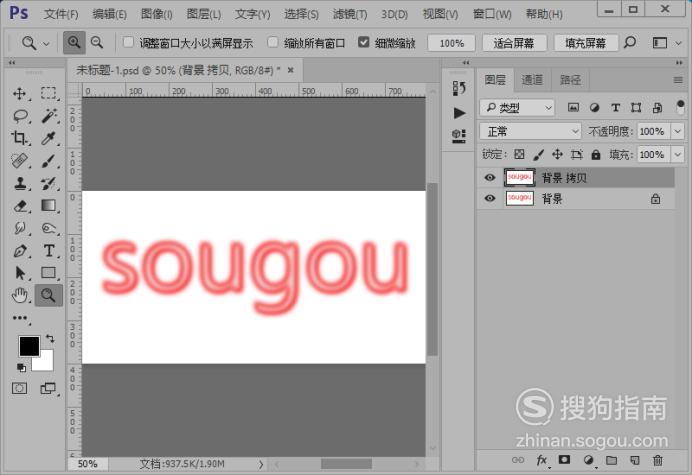Select the Eraser tool
The width and height of the screenshot is (692, 475).
[x=20, y=206]
